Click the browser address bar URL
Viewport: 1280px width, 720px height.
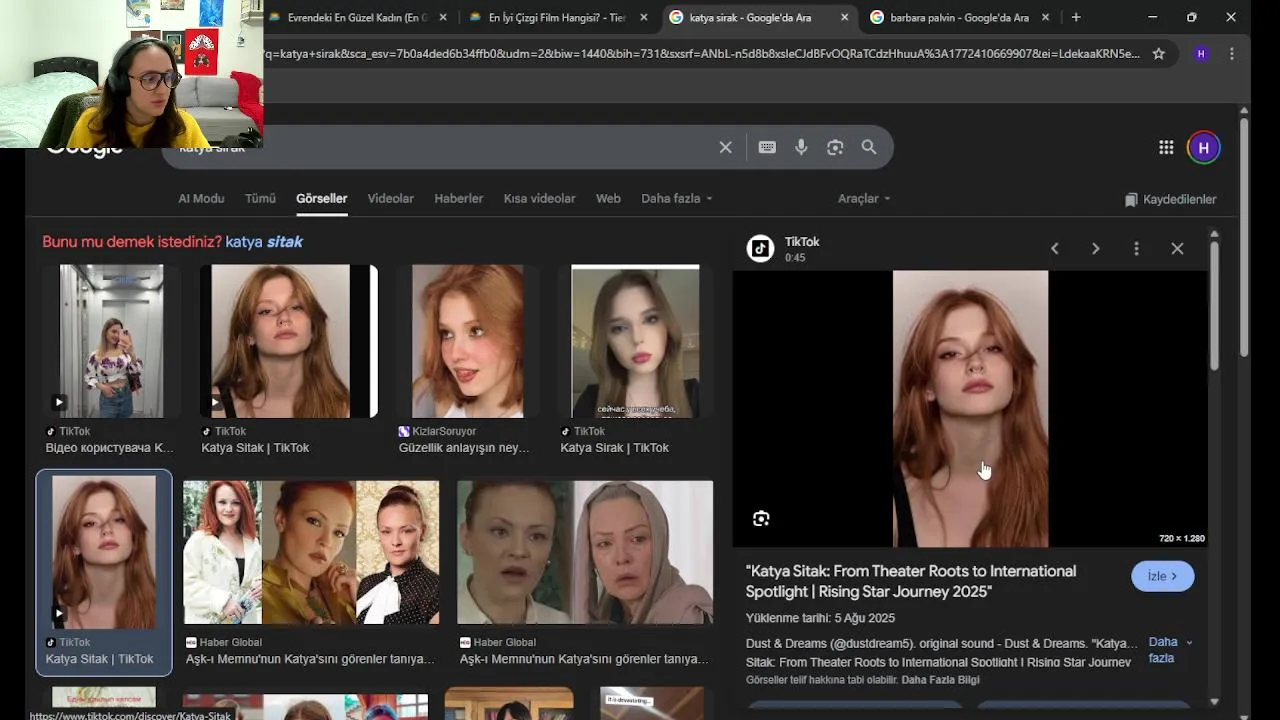[x=700, y=54]
